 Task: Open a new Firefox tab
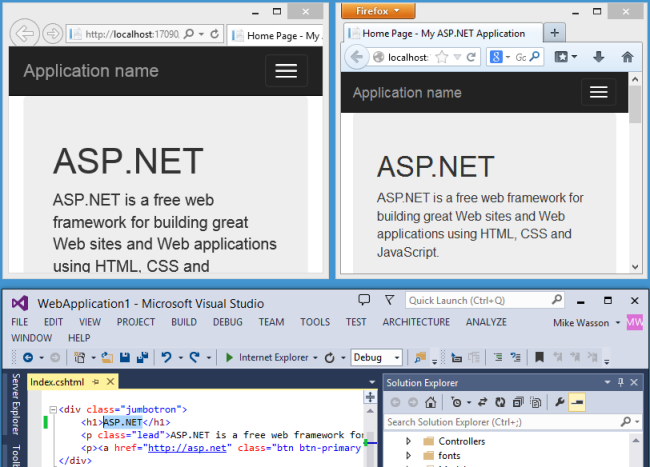[x=555, y=32]
